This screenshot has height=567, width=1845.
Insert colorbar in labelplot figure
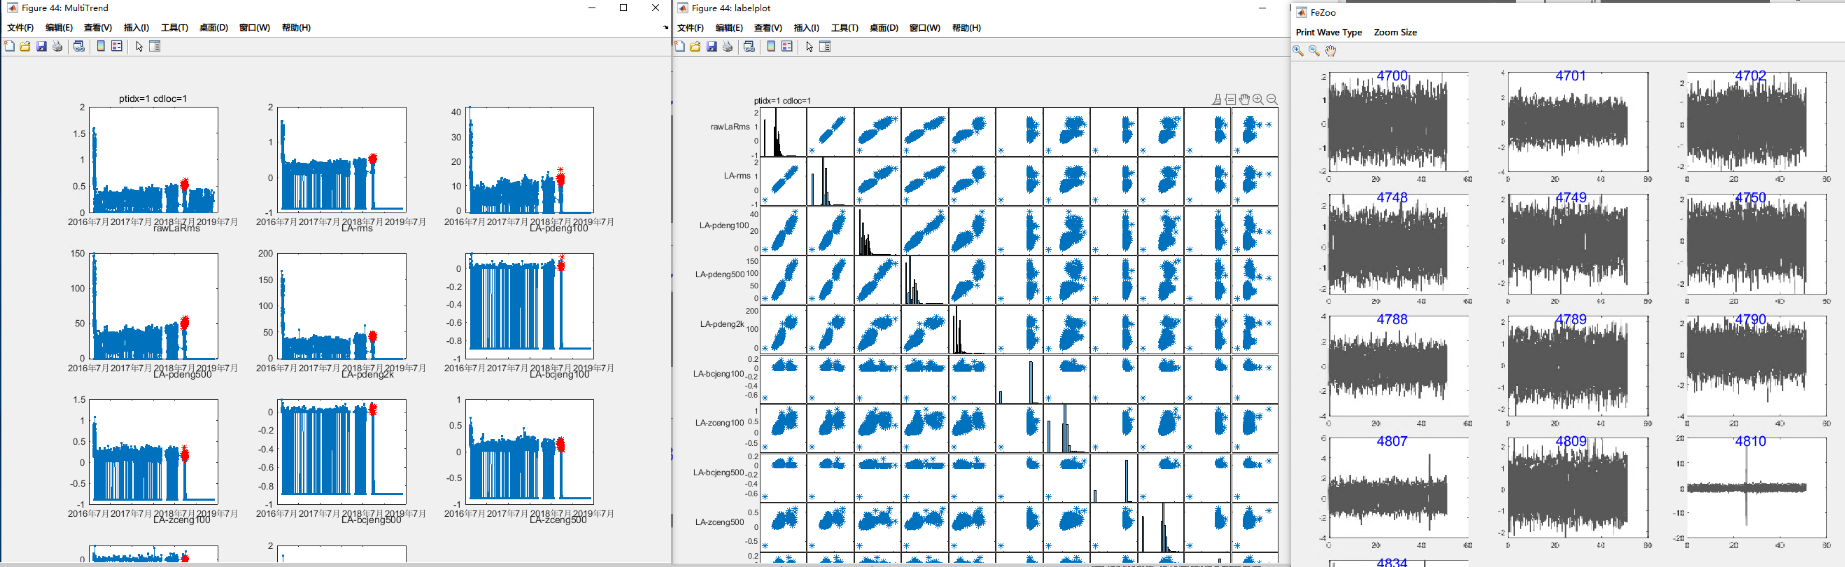pyautogui.click(x=771, y=46)
